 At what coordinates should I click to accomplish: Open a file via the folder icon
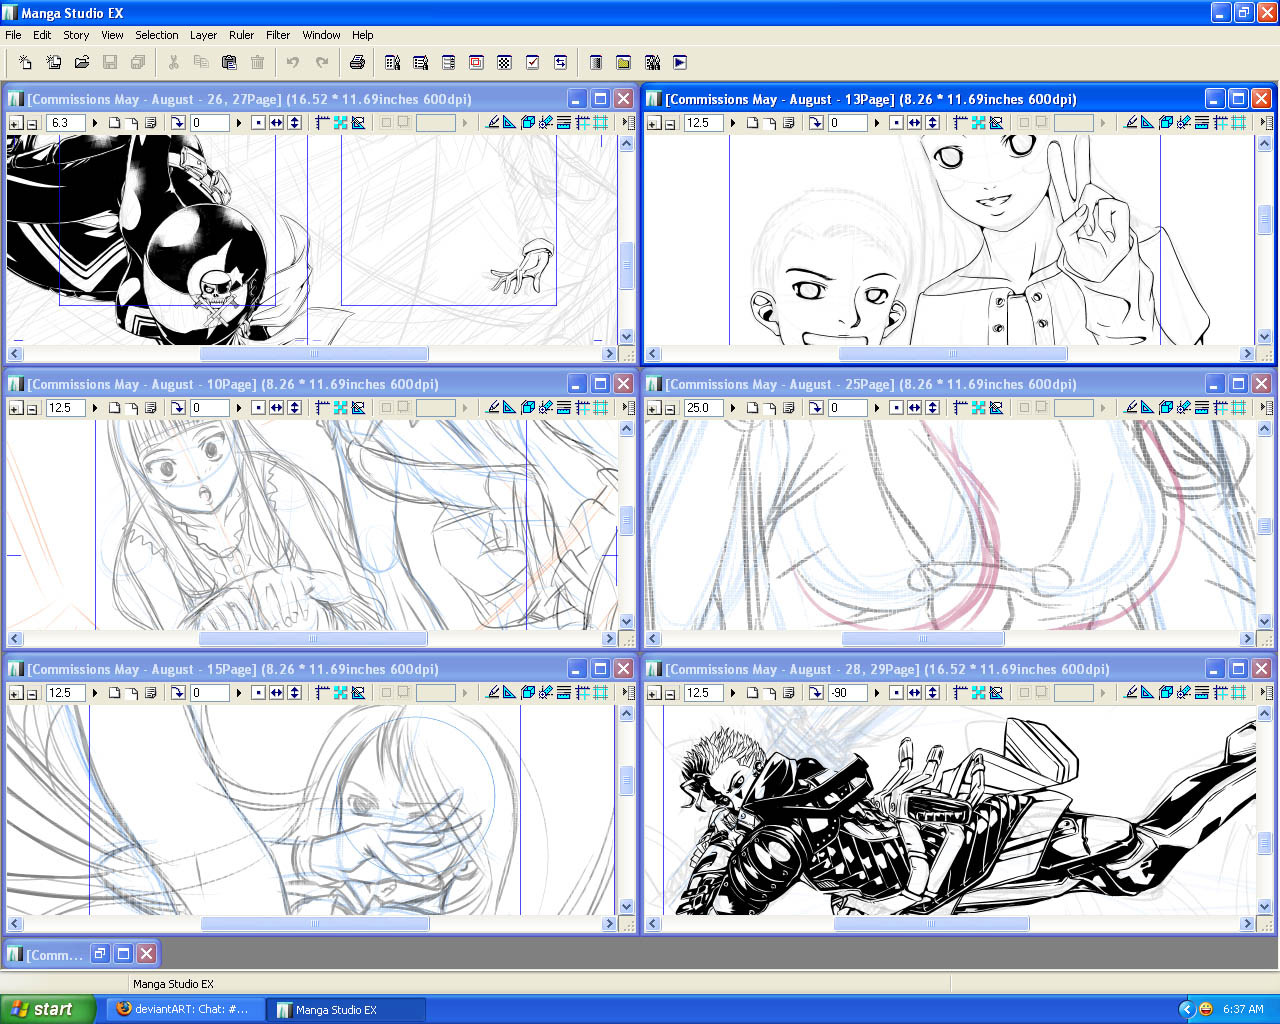[x=82, y=62]
